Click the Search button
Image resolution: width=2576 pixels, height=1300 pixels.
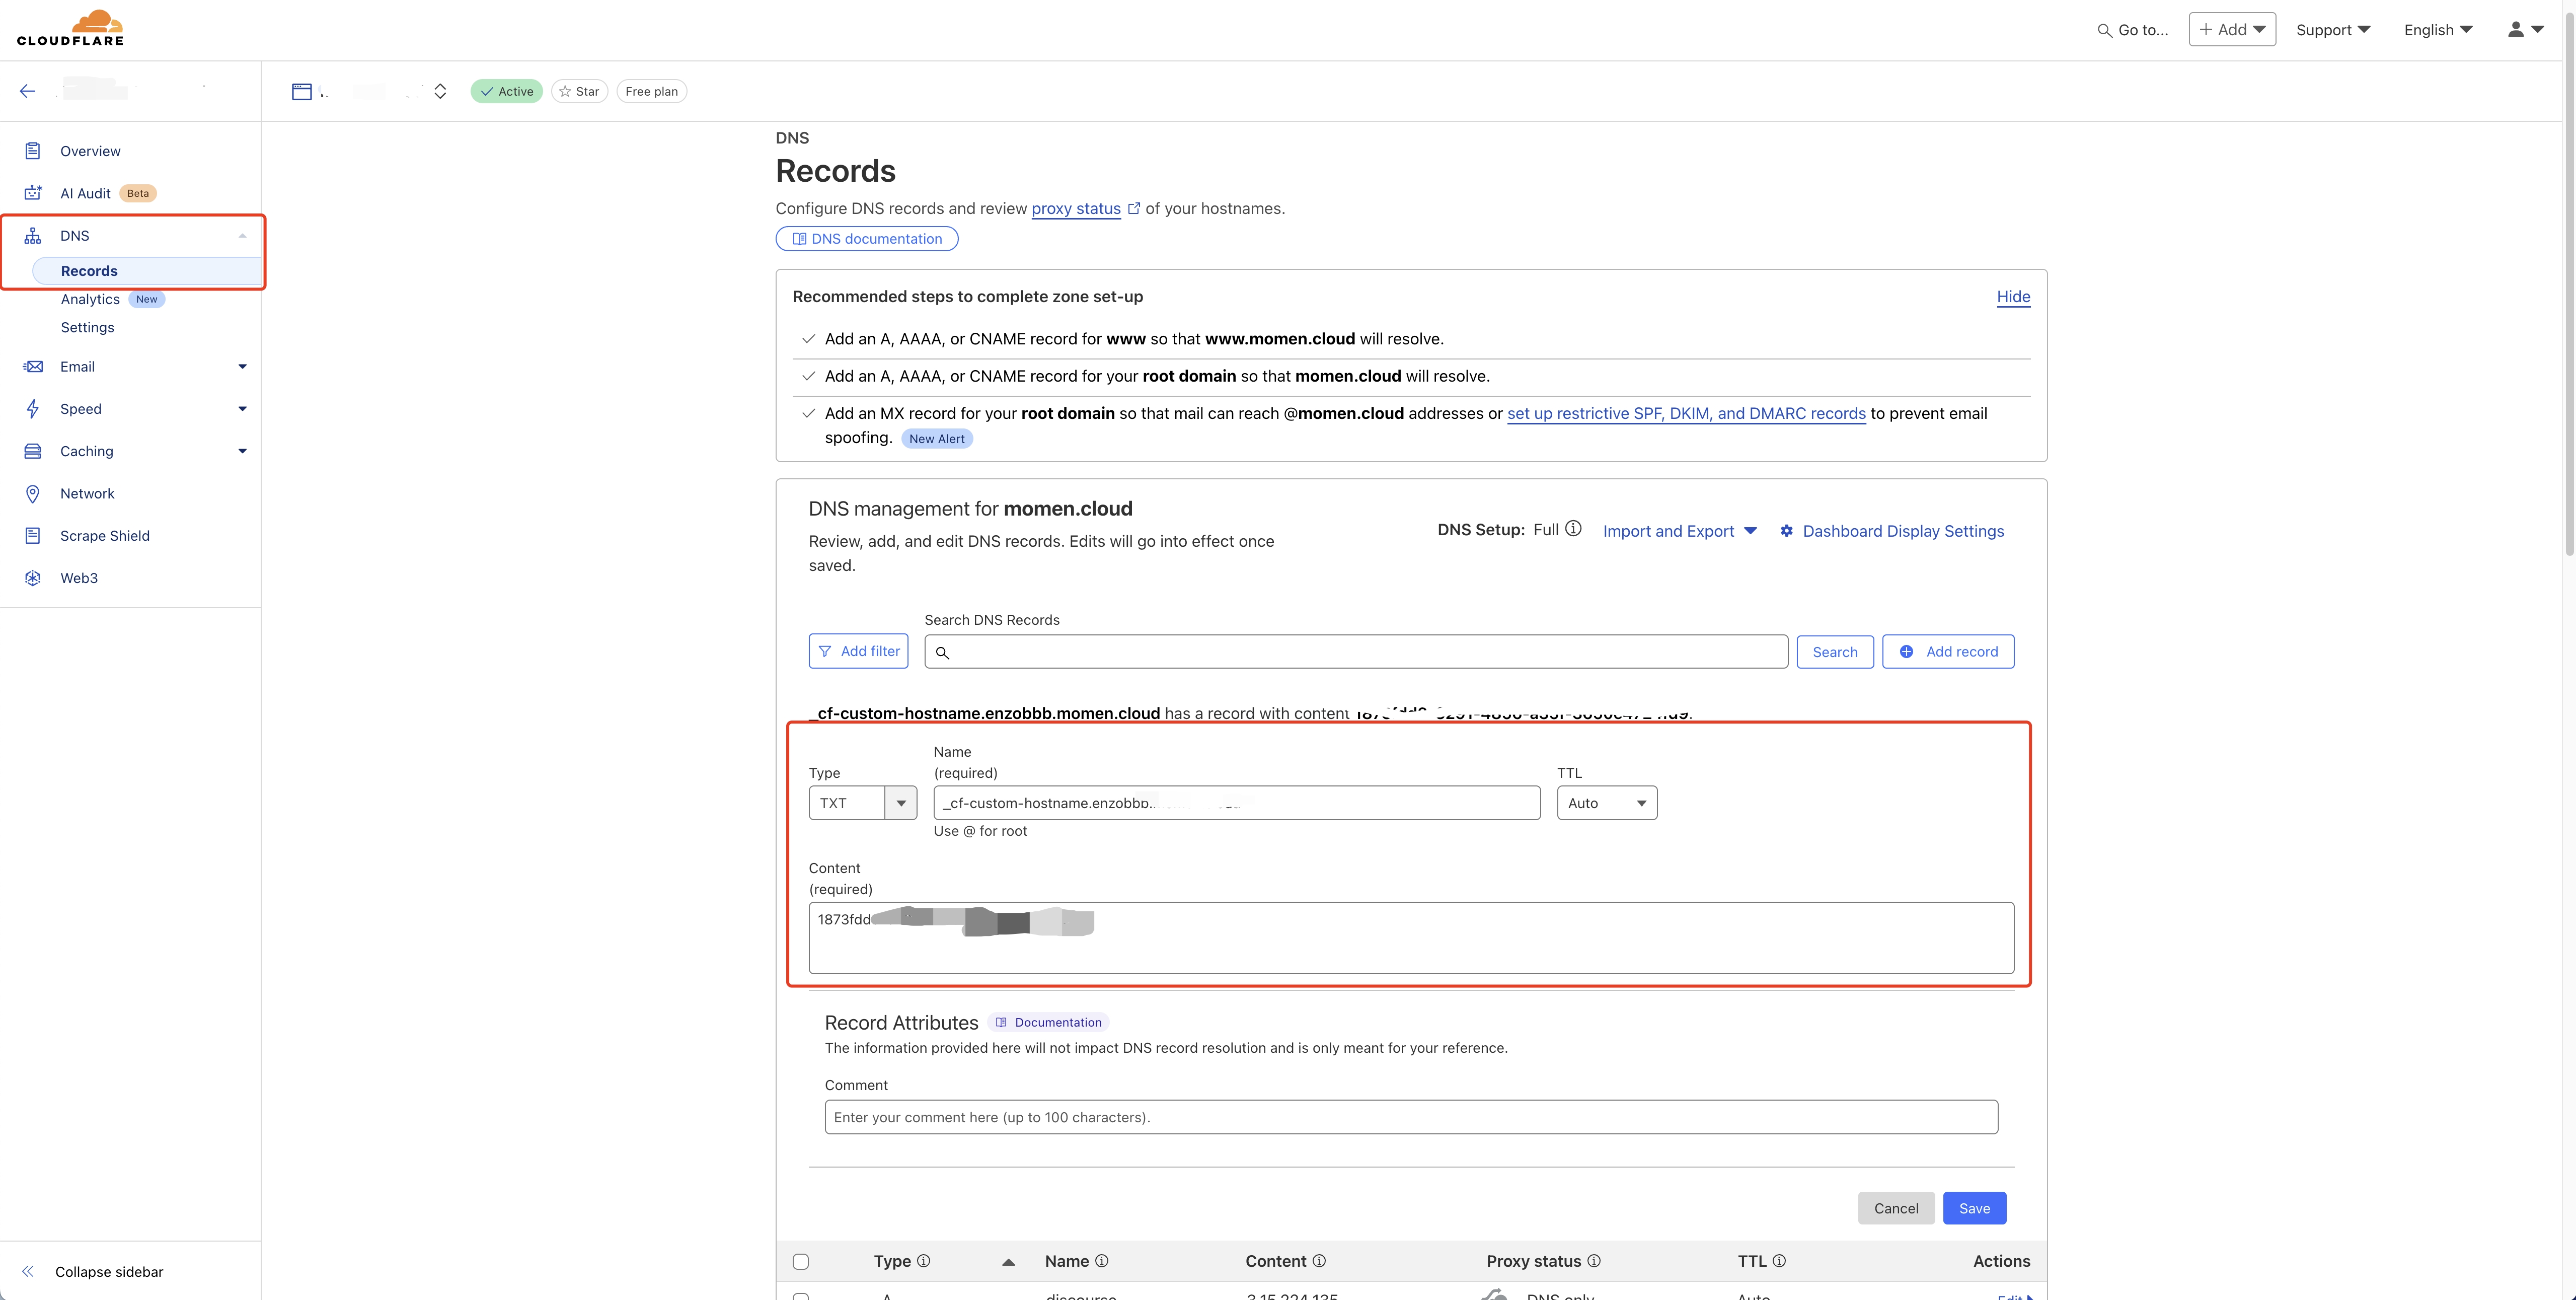(x=1835, y=652)
